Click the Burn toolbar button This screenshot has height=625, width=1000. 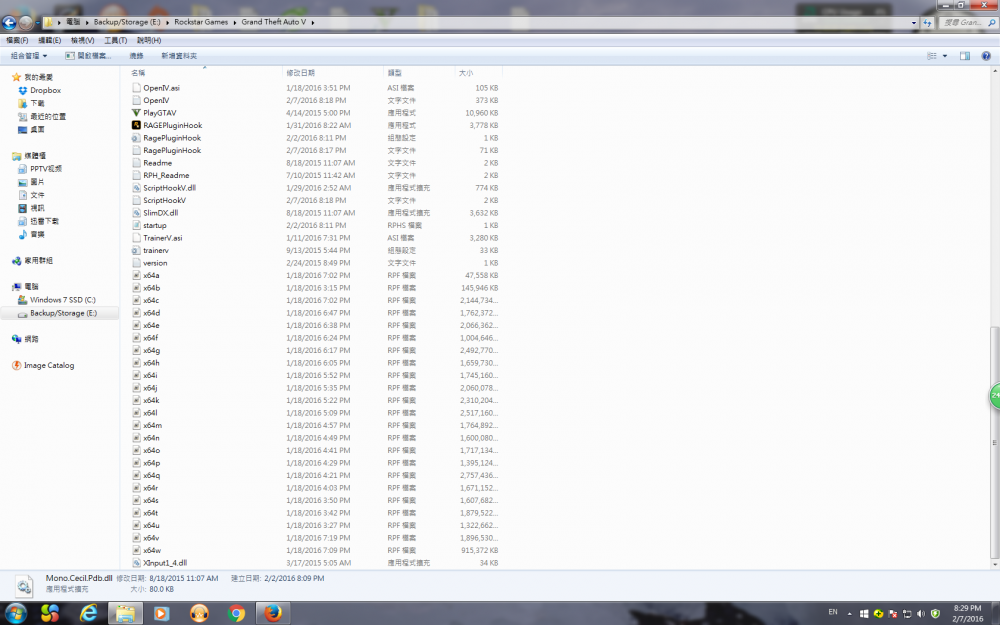pyautogui.click(x=136, y=56)
